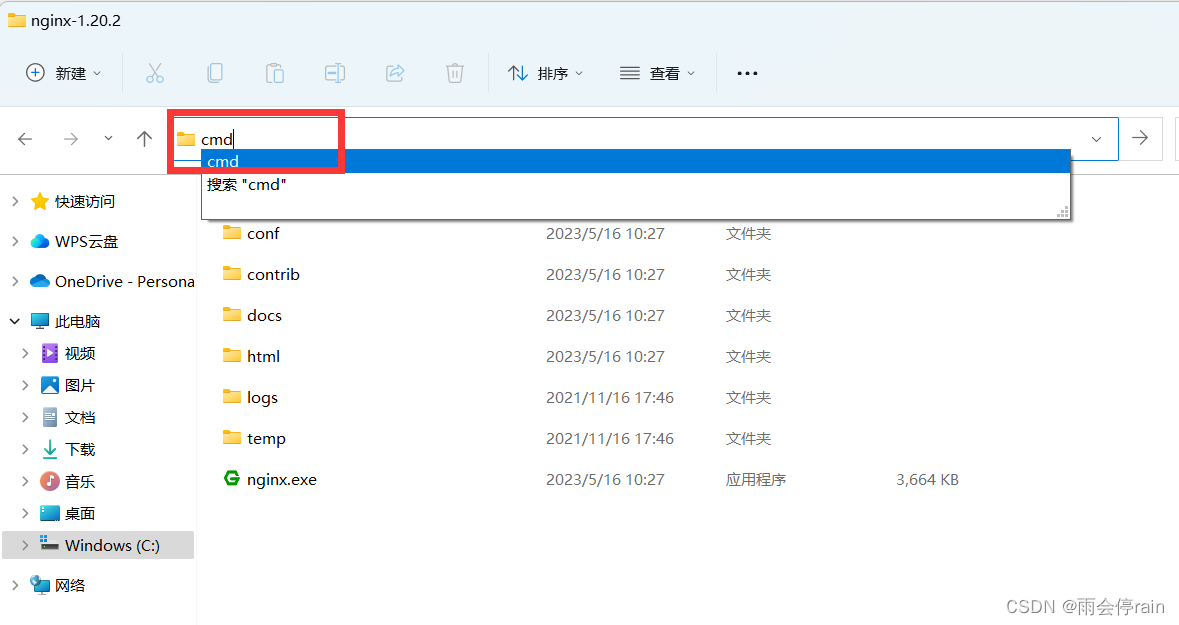Select 快速访问 in navigation pane

point(73,201)
